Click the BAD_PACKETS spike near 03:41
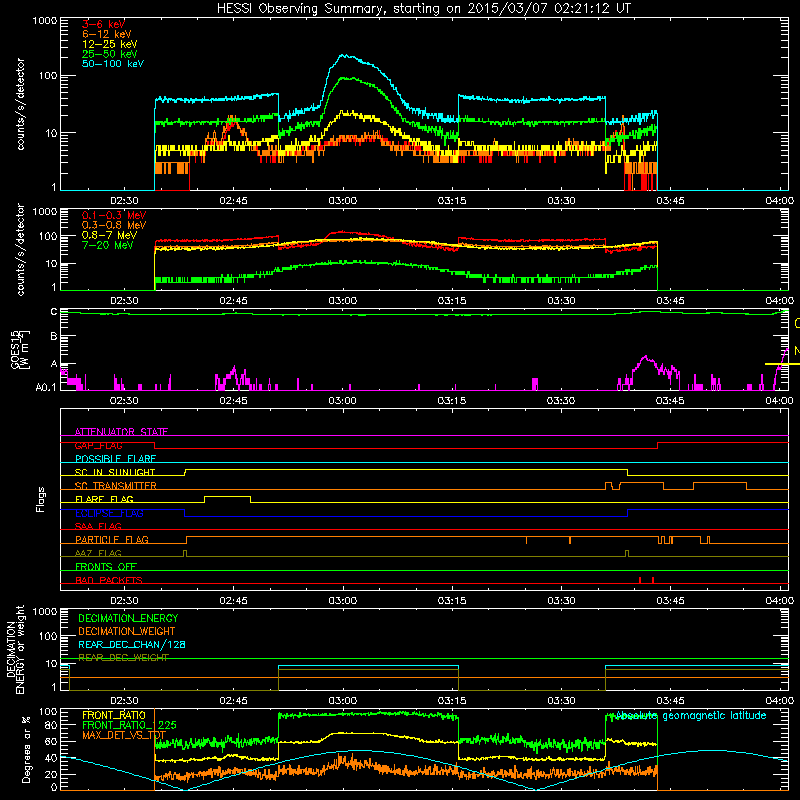Image resolution: width=800 pixels, height=800 pixels. (x=640, y=580)
